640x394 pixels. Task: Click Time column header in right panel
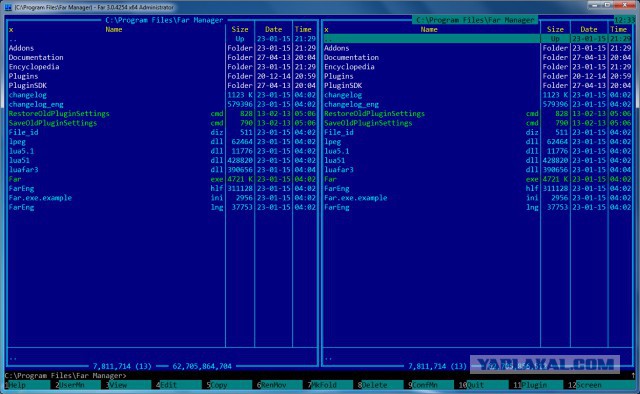click(619, 29)
